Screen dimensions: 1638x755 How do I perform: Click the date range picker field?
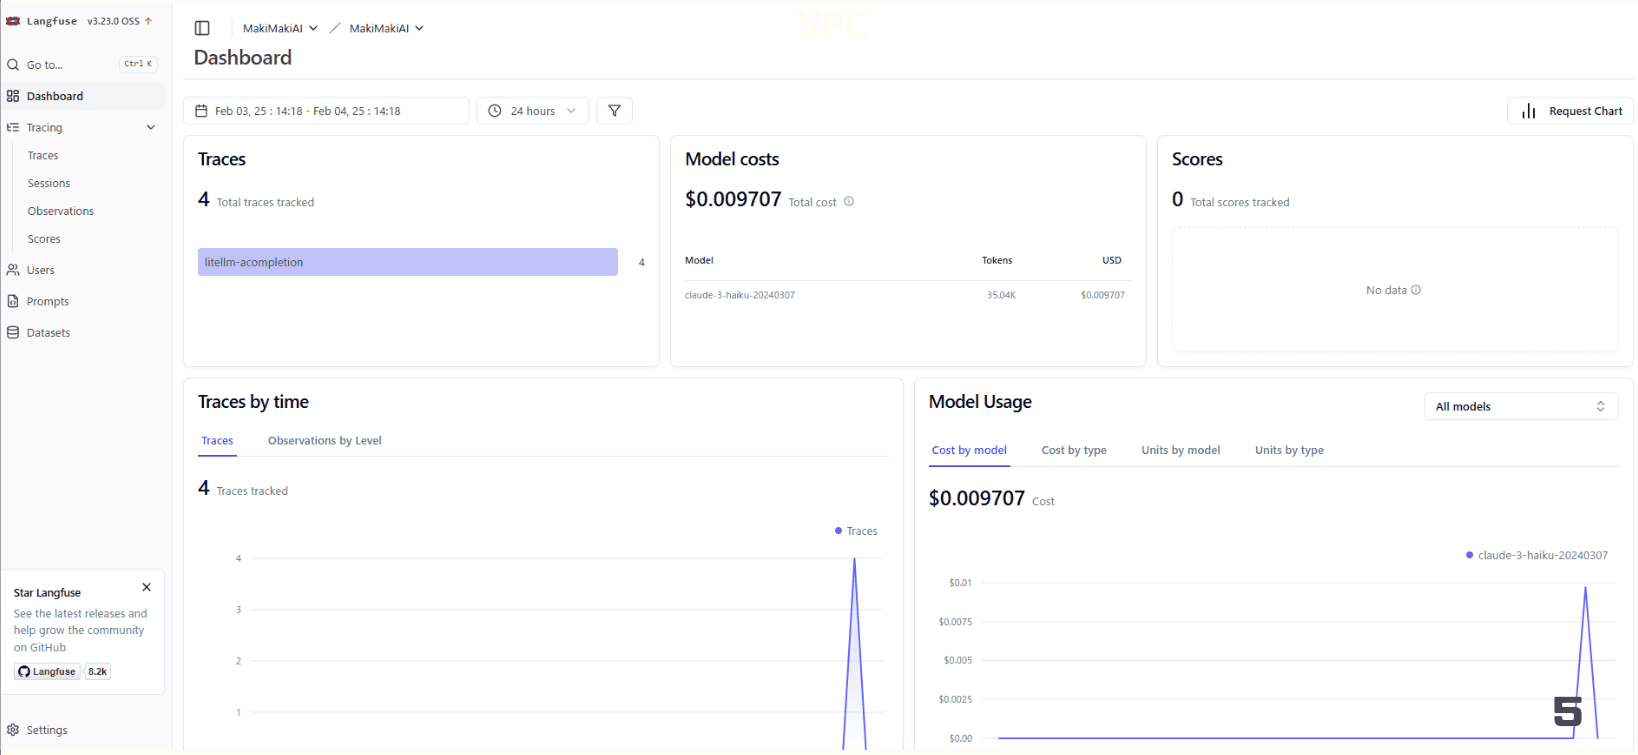[326, 111]
